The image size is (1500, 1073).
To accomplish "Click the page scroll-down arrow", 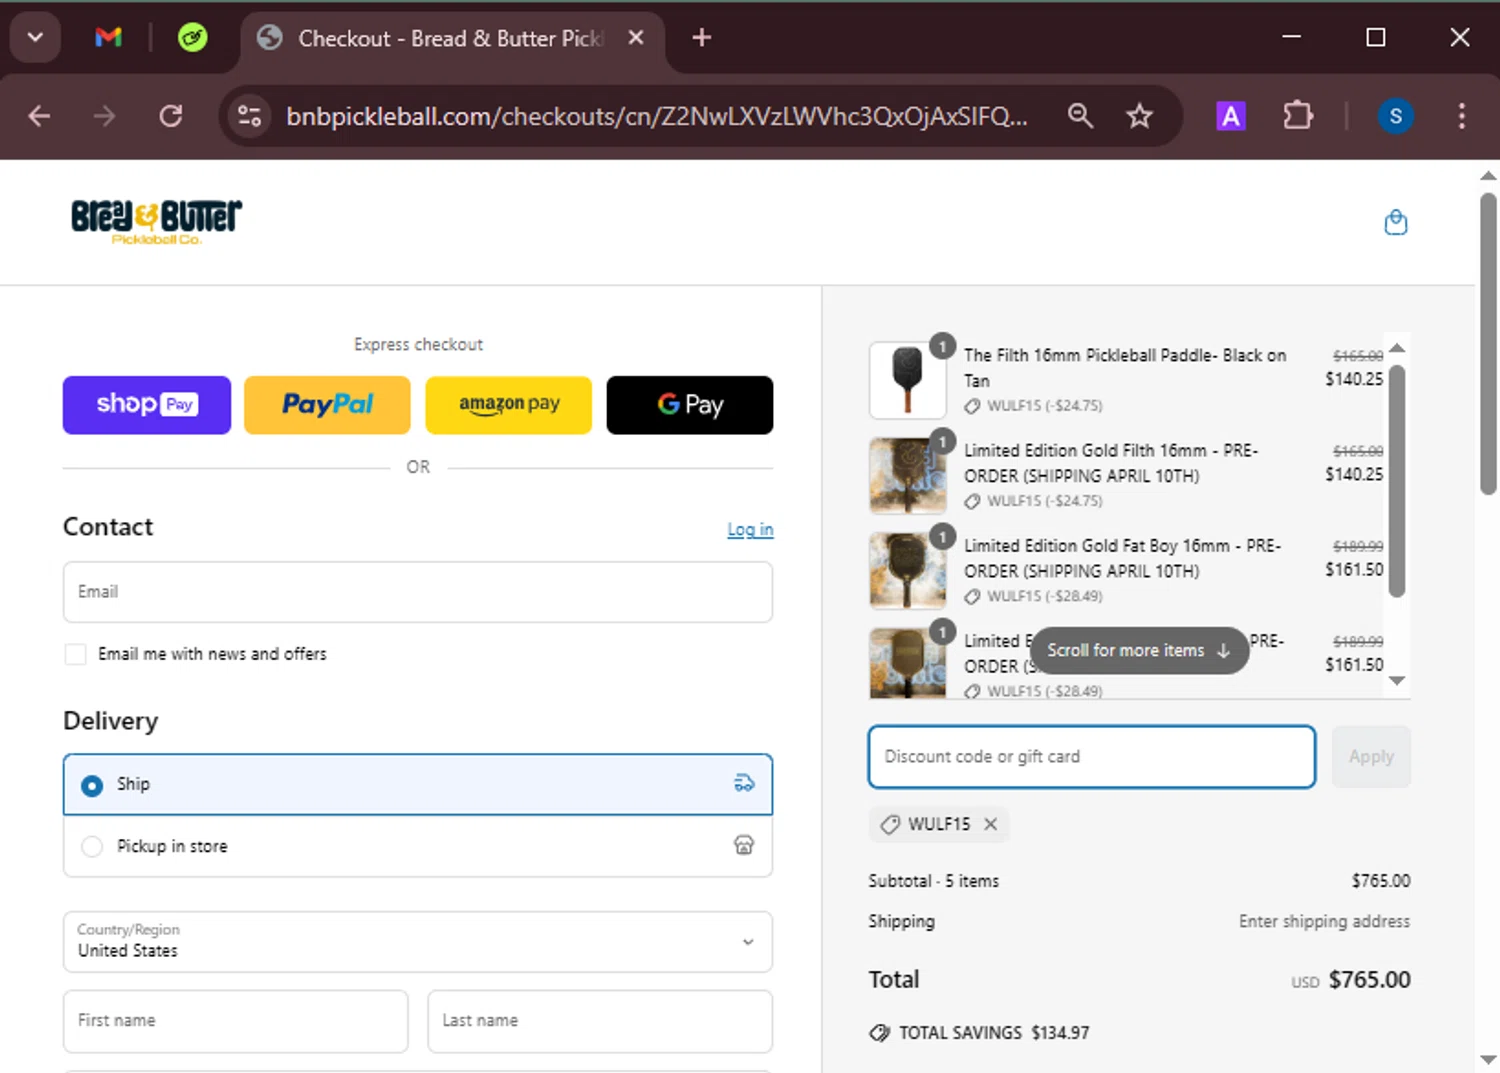I will click(1488, 1059).
